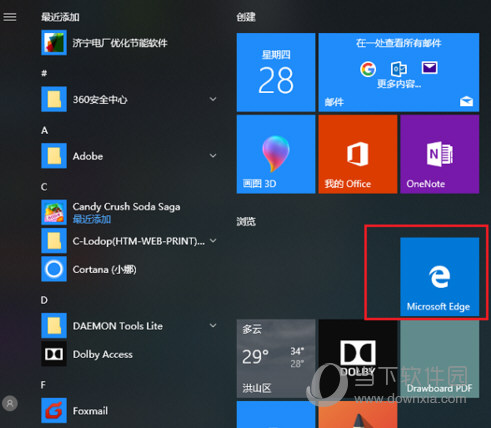Click 星期四 on the calendar tile
This screenshot has height=428, width=491.
[x=276, y=55]
